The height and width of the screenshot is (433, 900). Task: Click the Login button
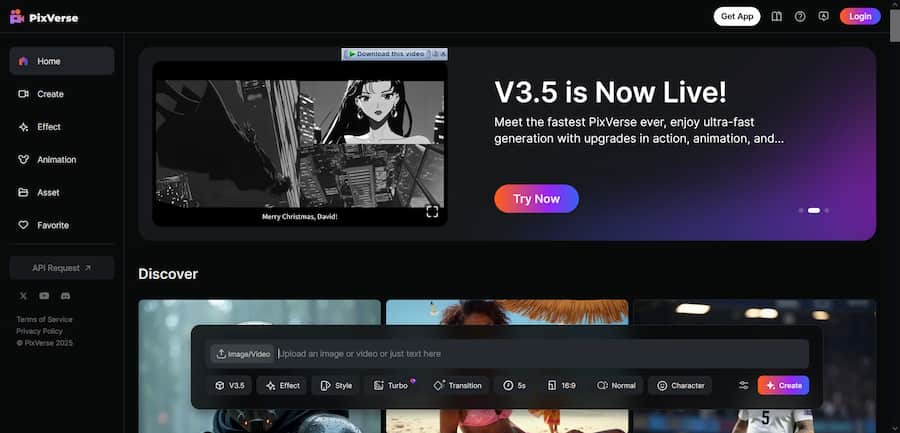[x=860, y=16]
